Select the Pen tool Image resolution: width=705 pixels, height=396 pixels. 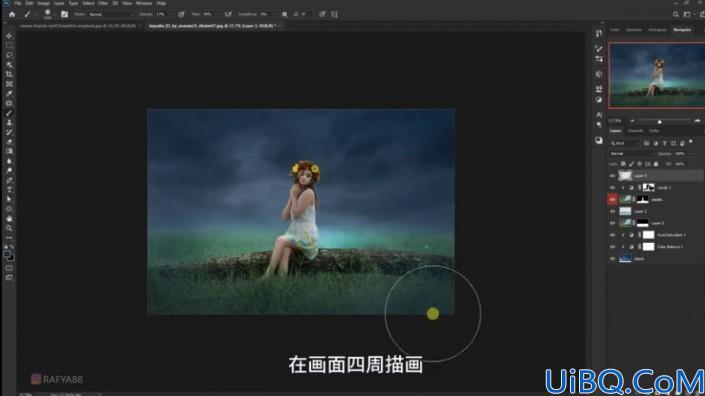tap(9, 180)
